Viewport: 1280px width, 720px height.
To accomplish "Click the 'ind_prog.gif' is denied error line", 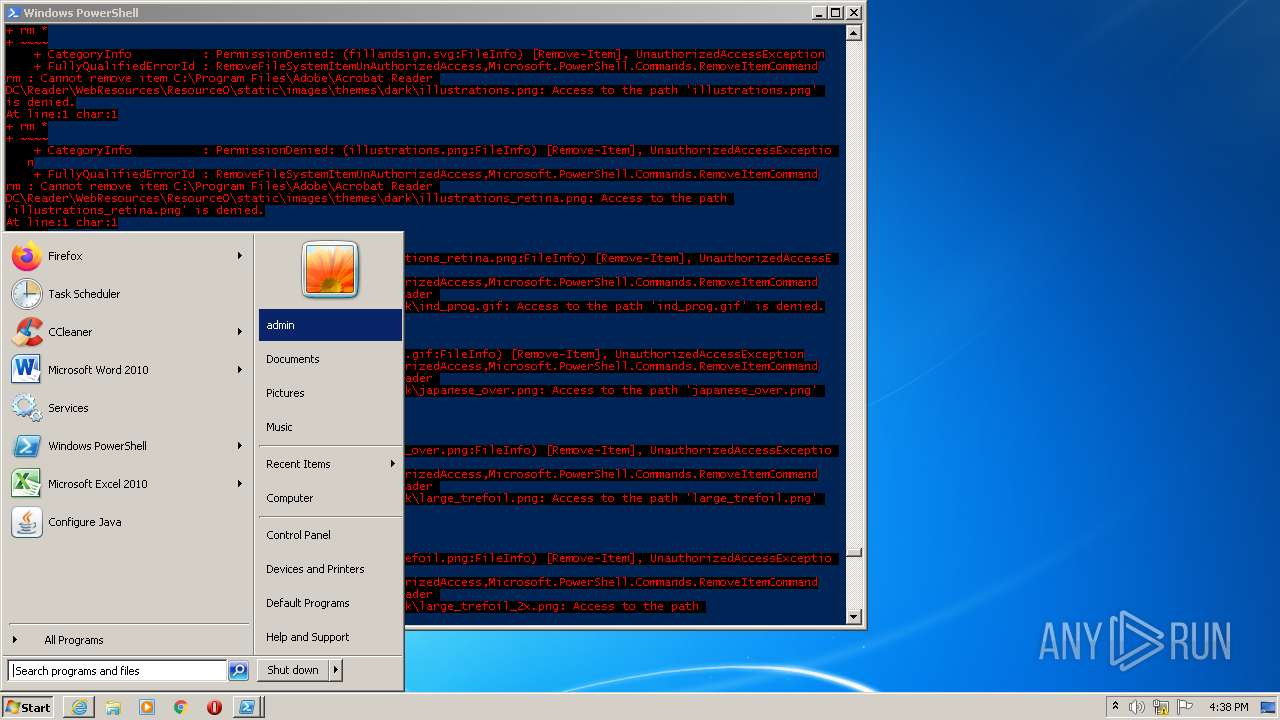I will [x=615, y=306].
